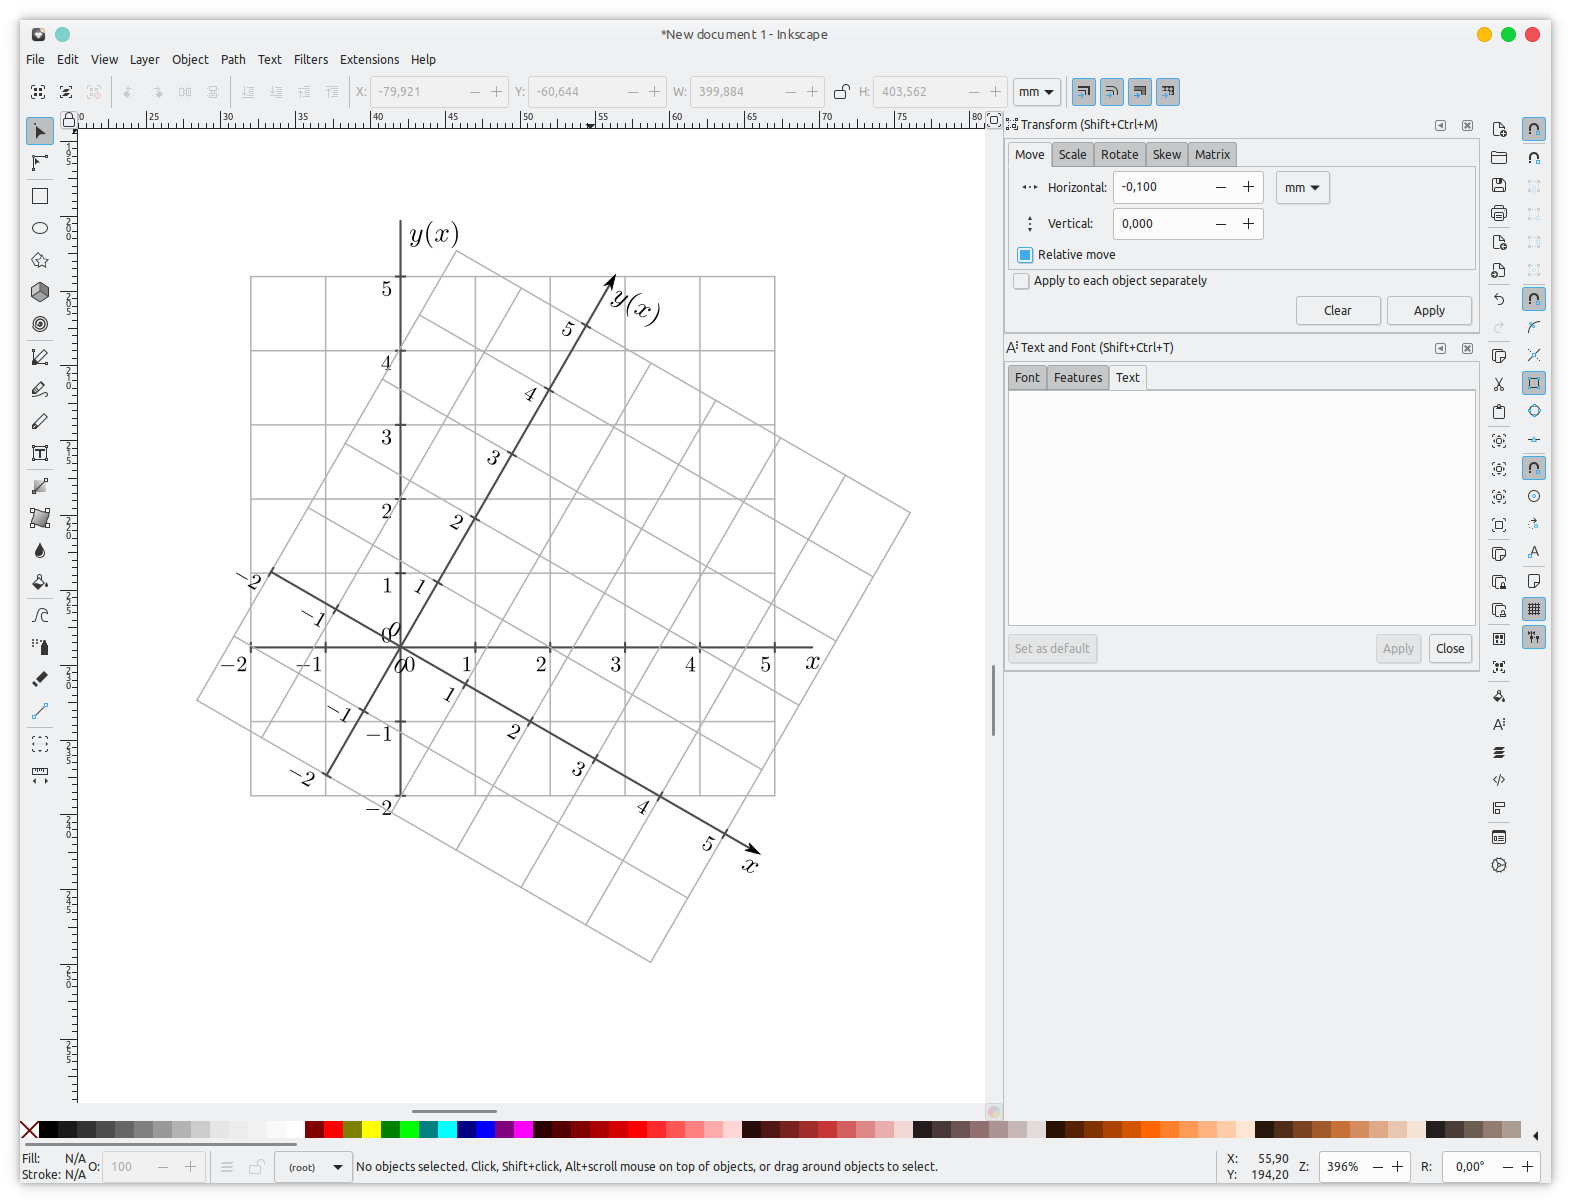This screenshot has width=1571, height=1203.
Task: Switch to the Features tab
Action: click(x=1078, y=378)
